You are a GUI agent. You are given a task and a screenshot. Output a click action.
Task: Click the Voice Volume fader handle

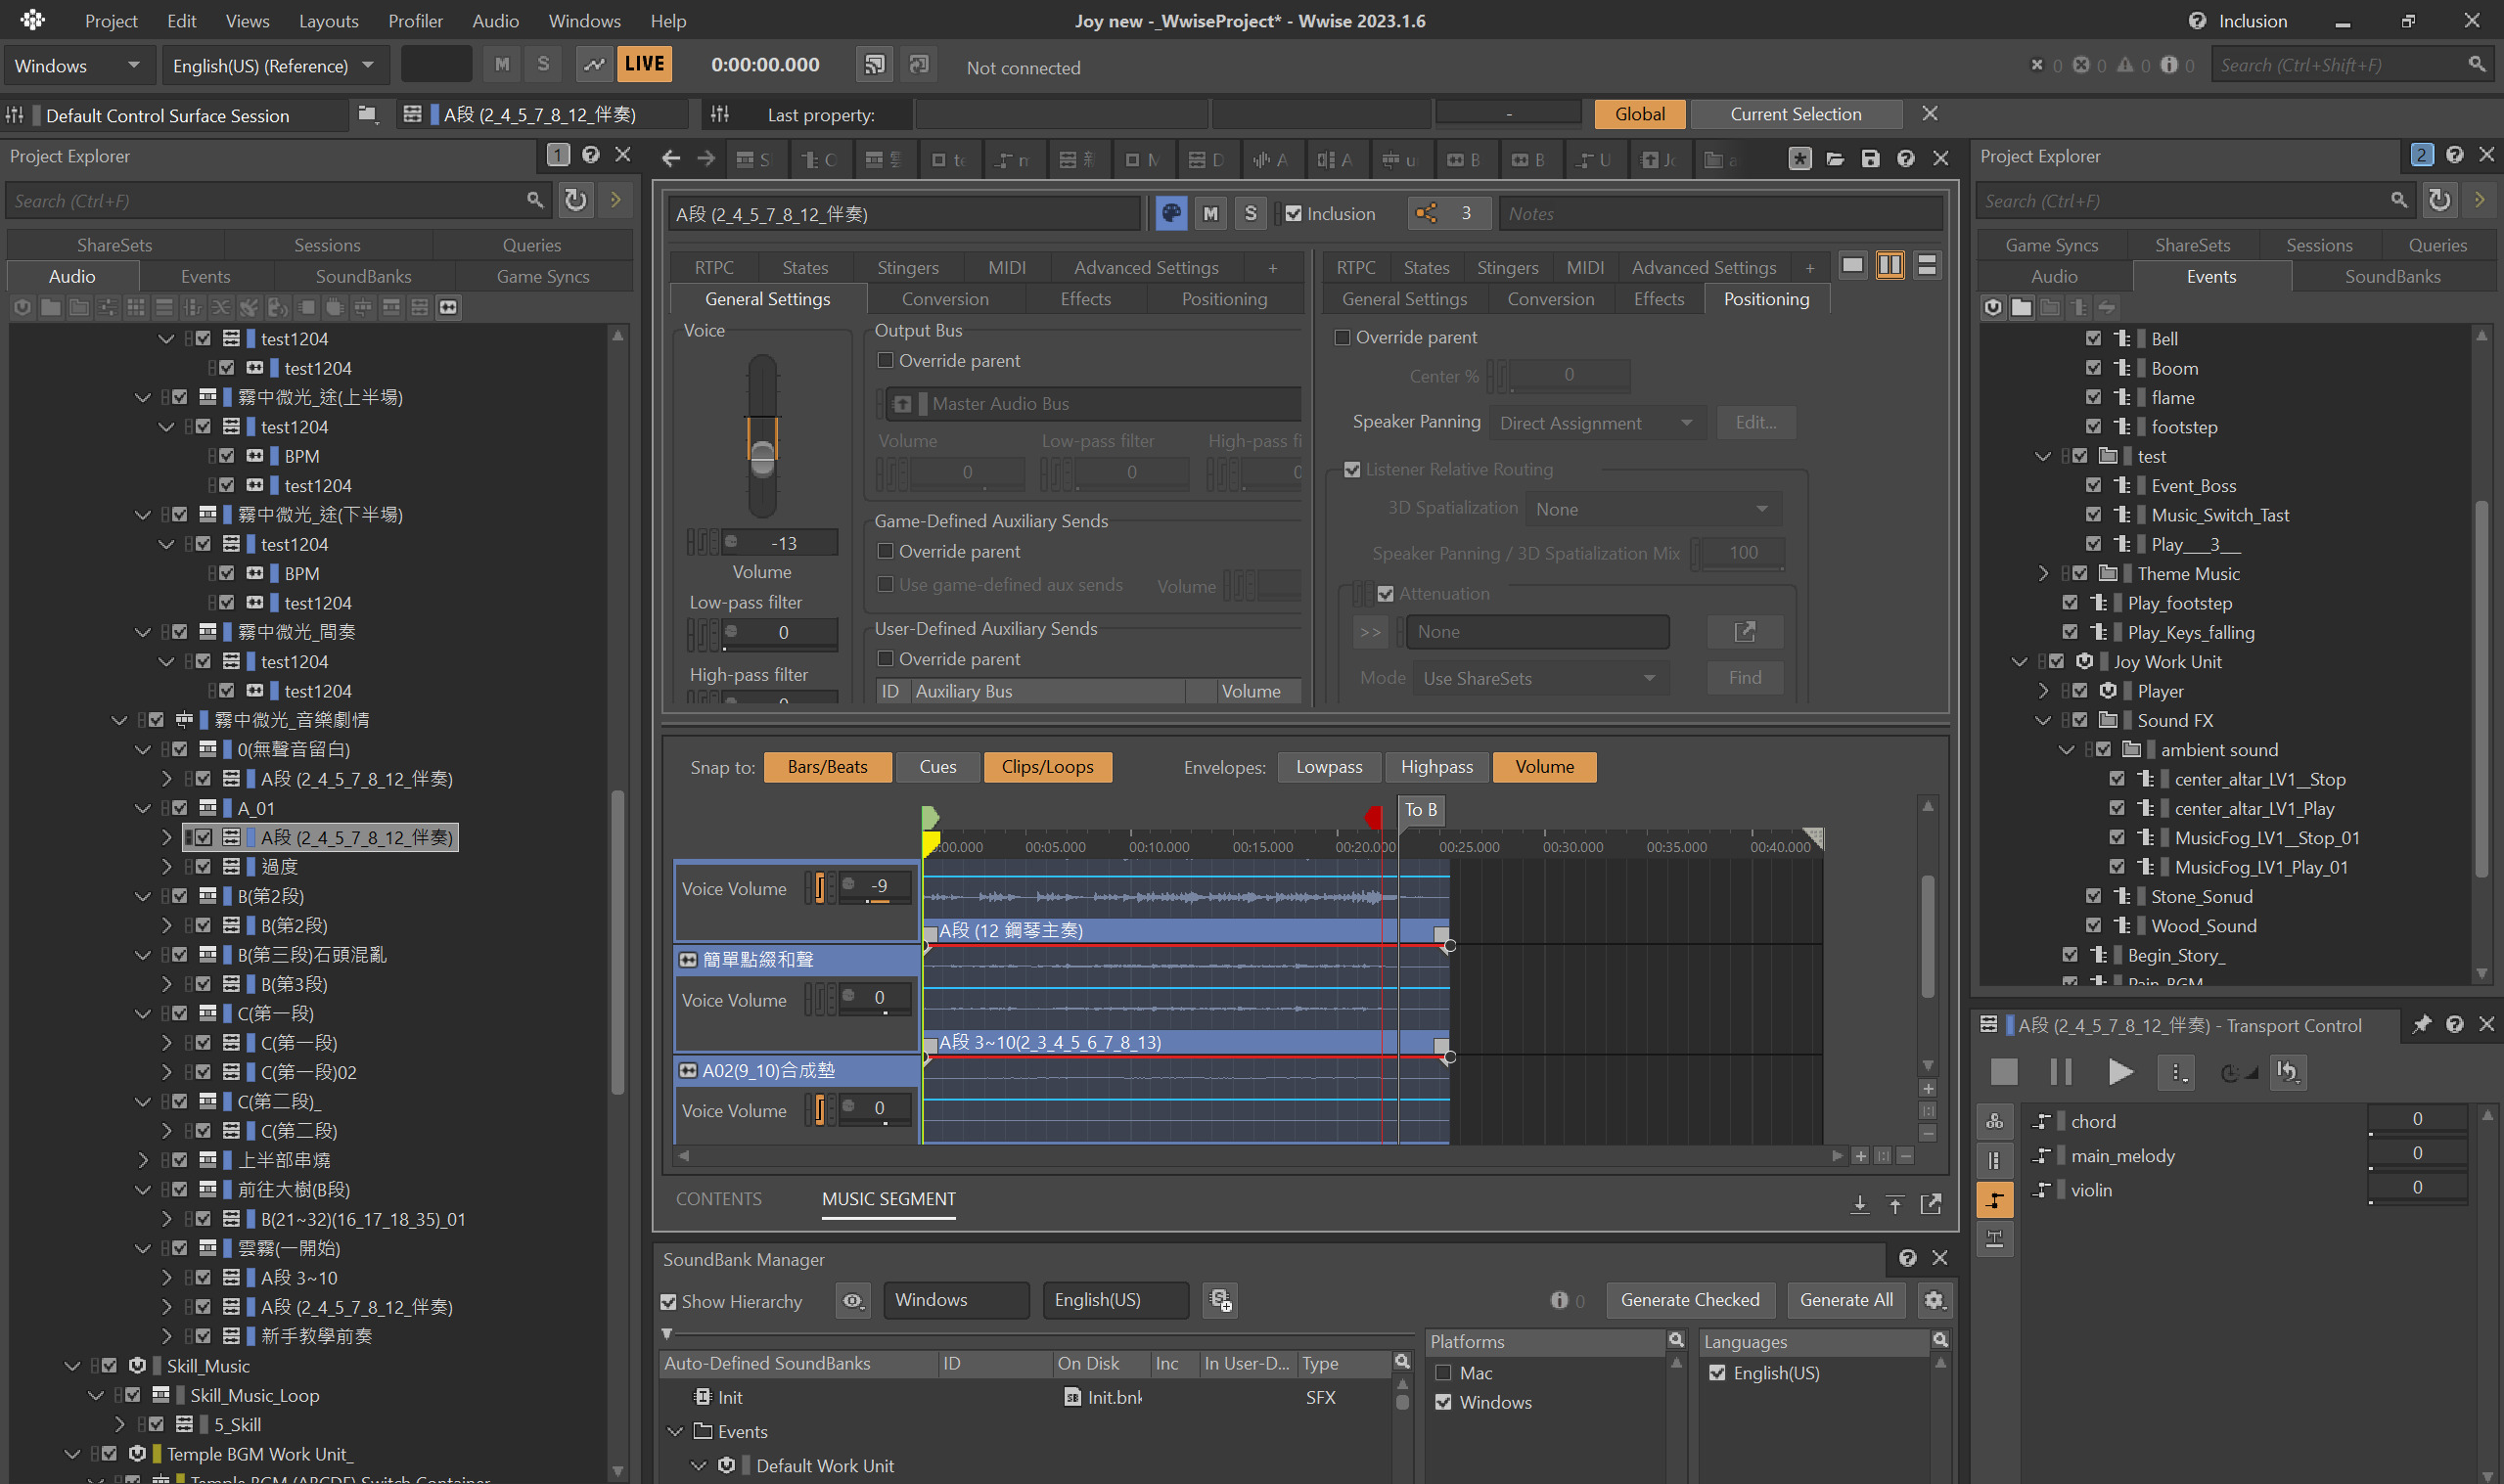pos(762,458)
